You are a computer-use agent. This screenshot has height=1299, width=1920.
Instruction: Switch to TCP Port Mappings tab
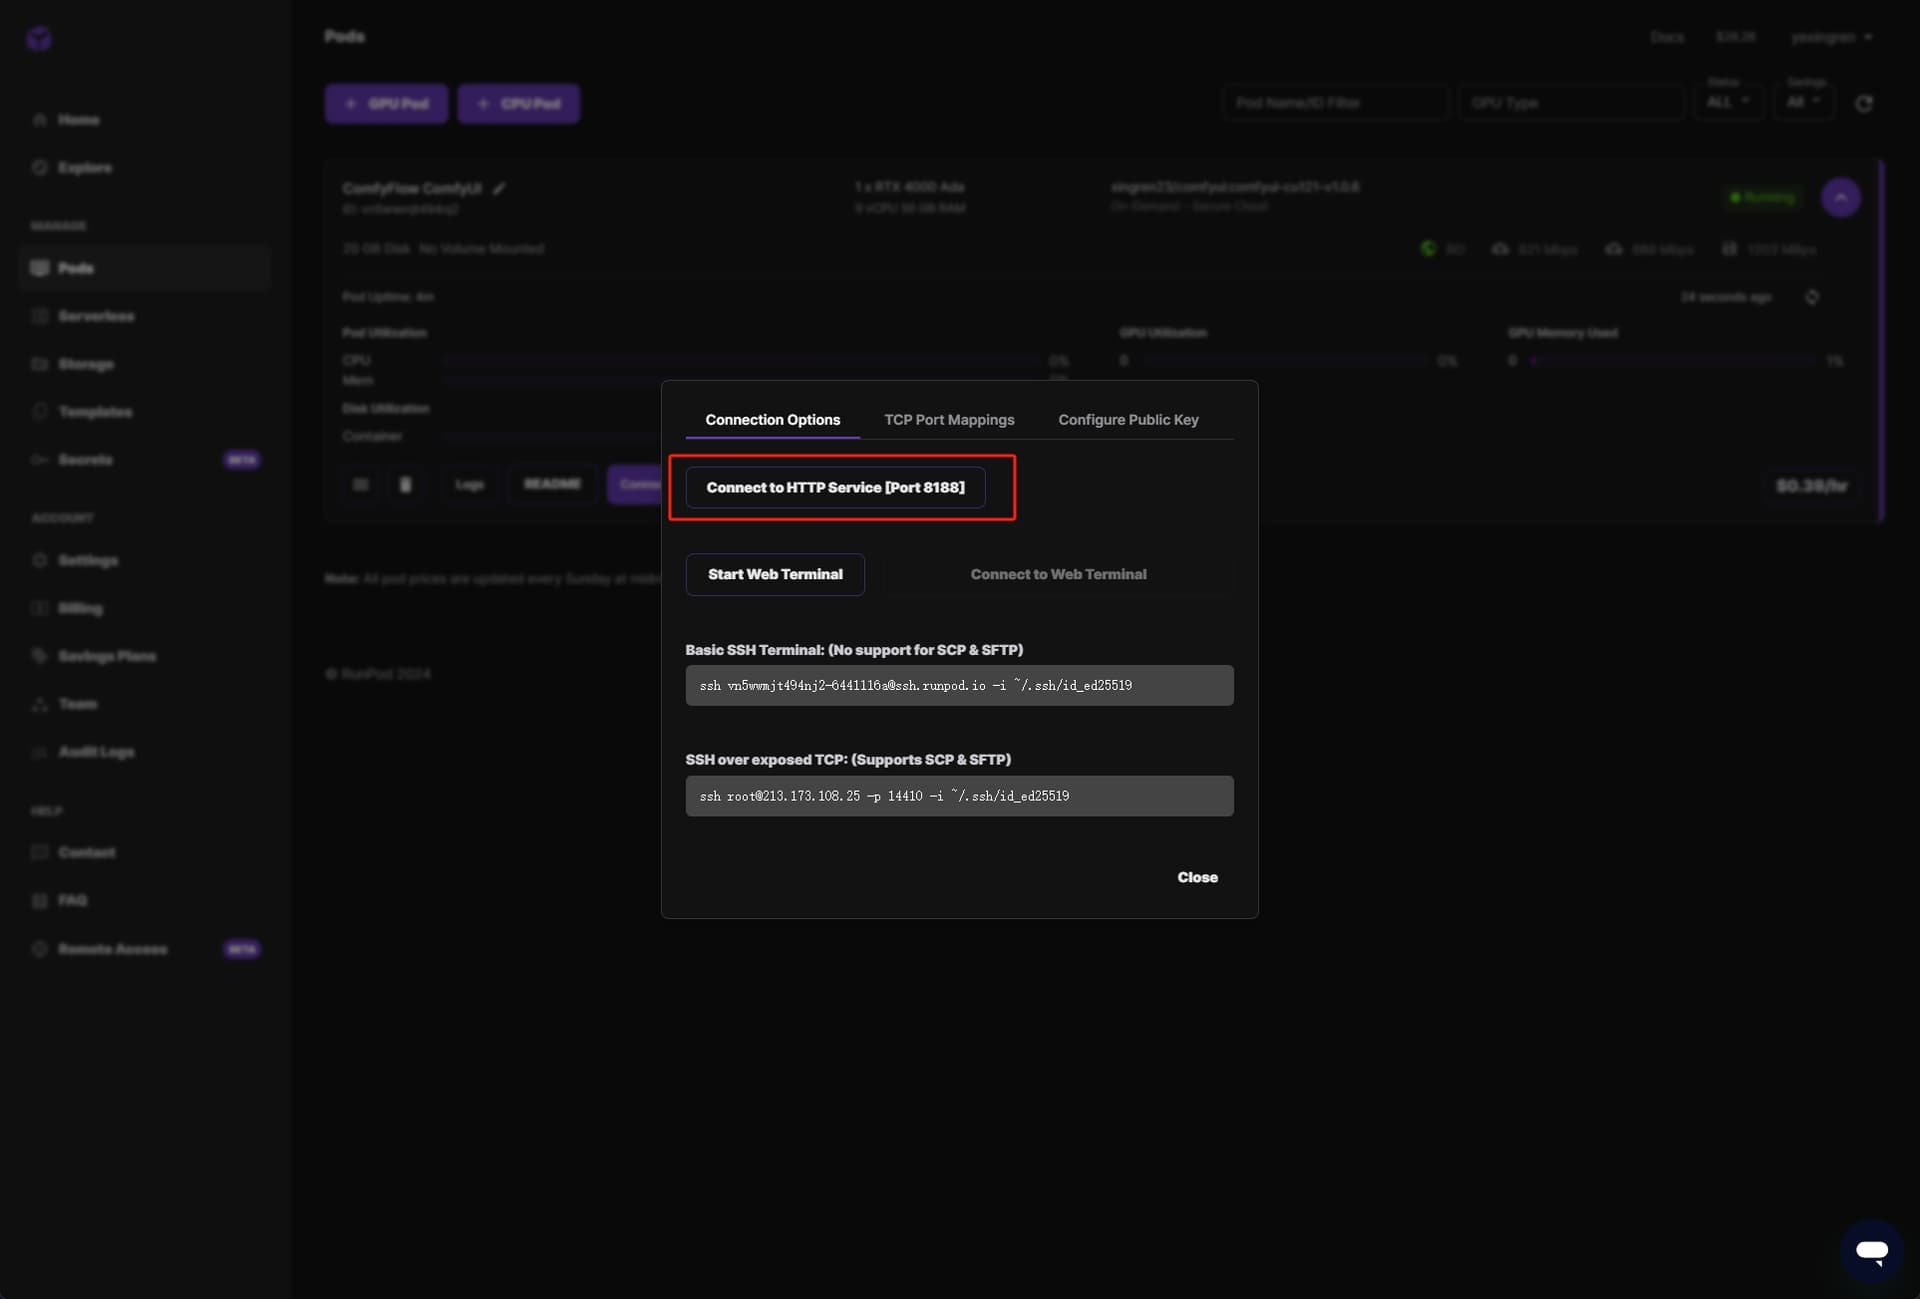pyautogui.click(x=948, y=420)
